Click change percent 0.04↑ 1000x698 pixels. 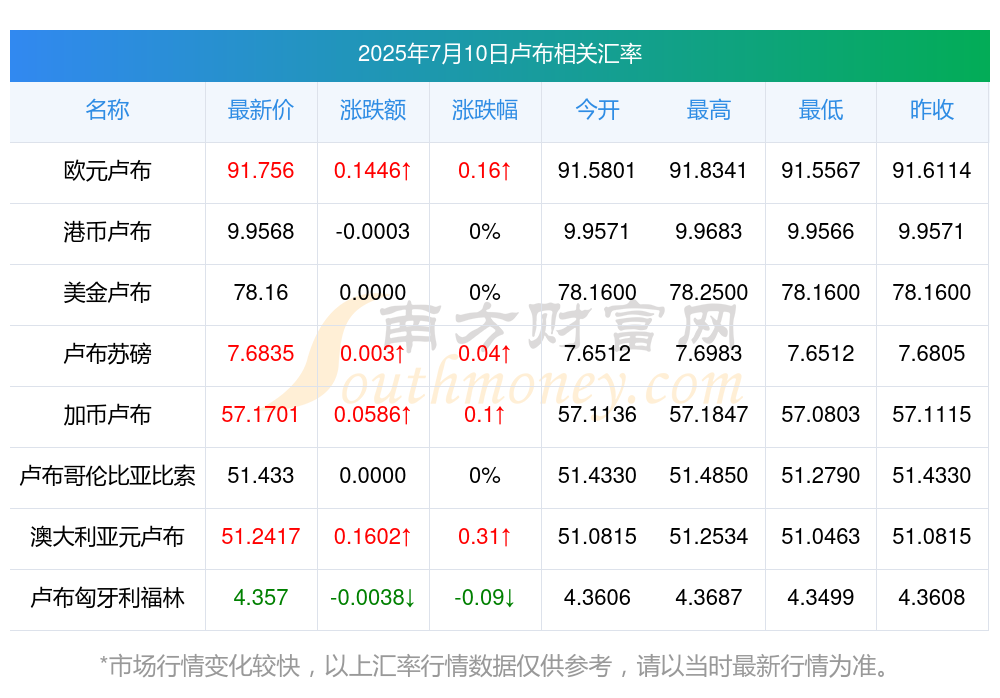485,353
